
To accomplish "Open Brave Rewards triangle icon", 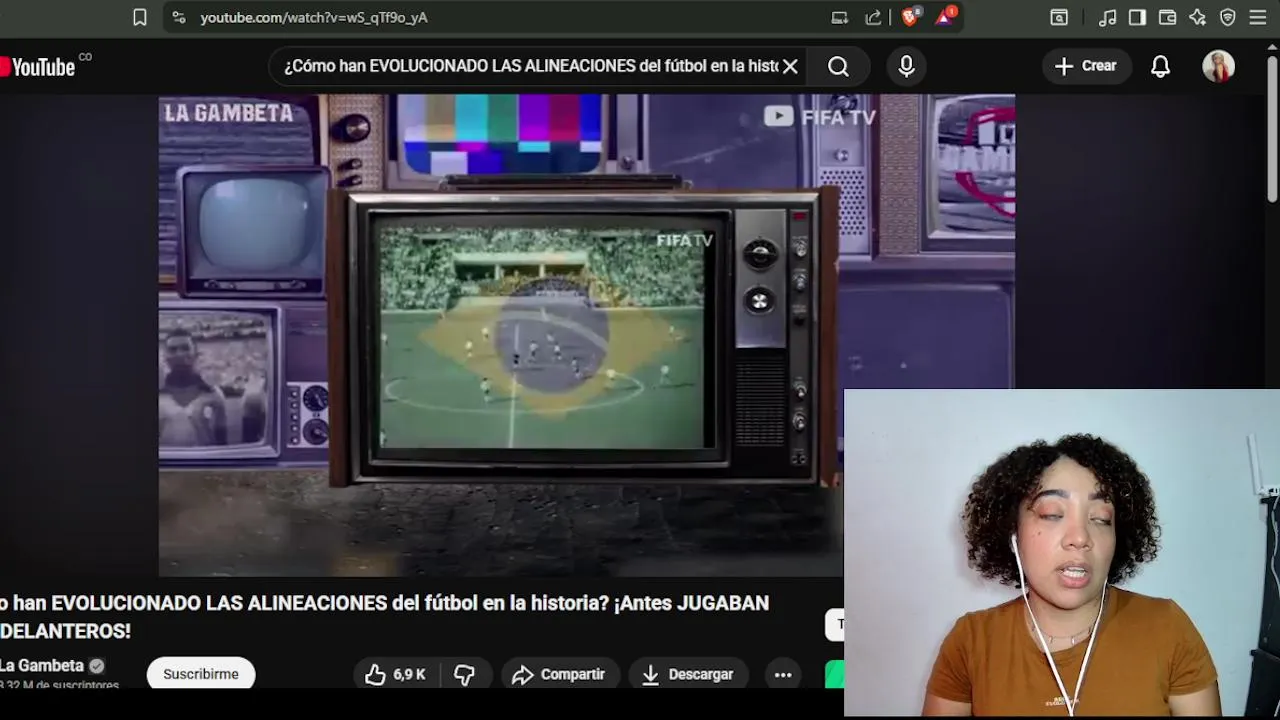I will point(945,17).
